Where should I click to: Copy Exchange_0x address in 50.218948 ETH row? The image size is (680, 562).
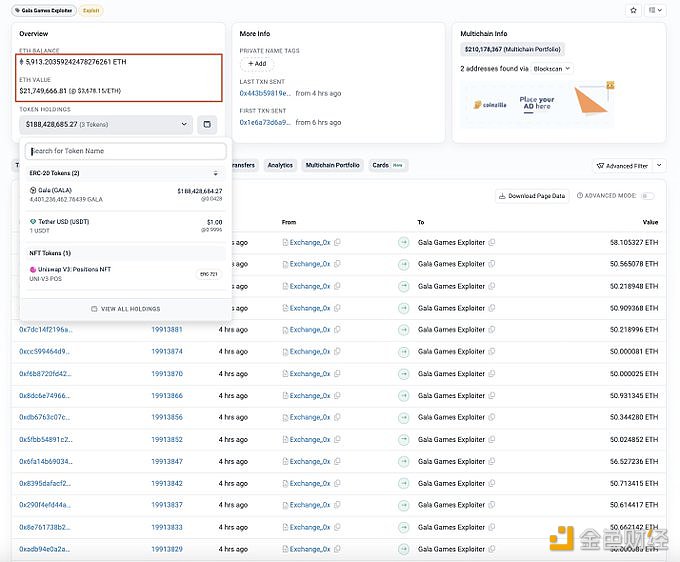tap(337, 286)
